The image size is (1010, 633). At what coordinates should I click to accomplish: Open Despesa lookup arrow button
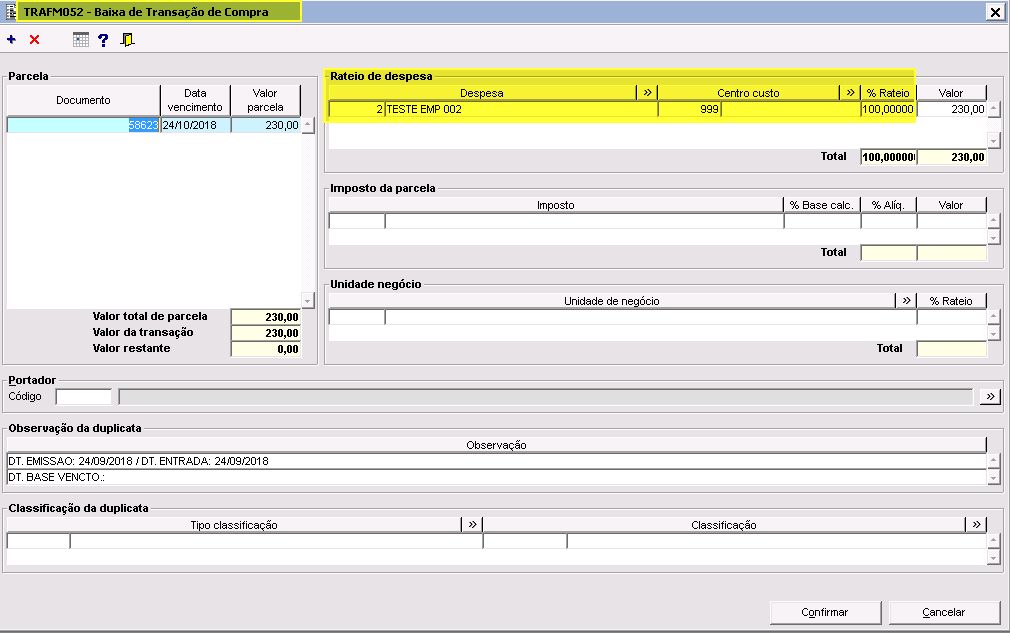[x=647, y=93]
